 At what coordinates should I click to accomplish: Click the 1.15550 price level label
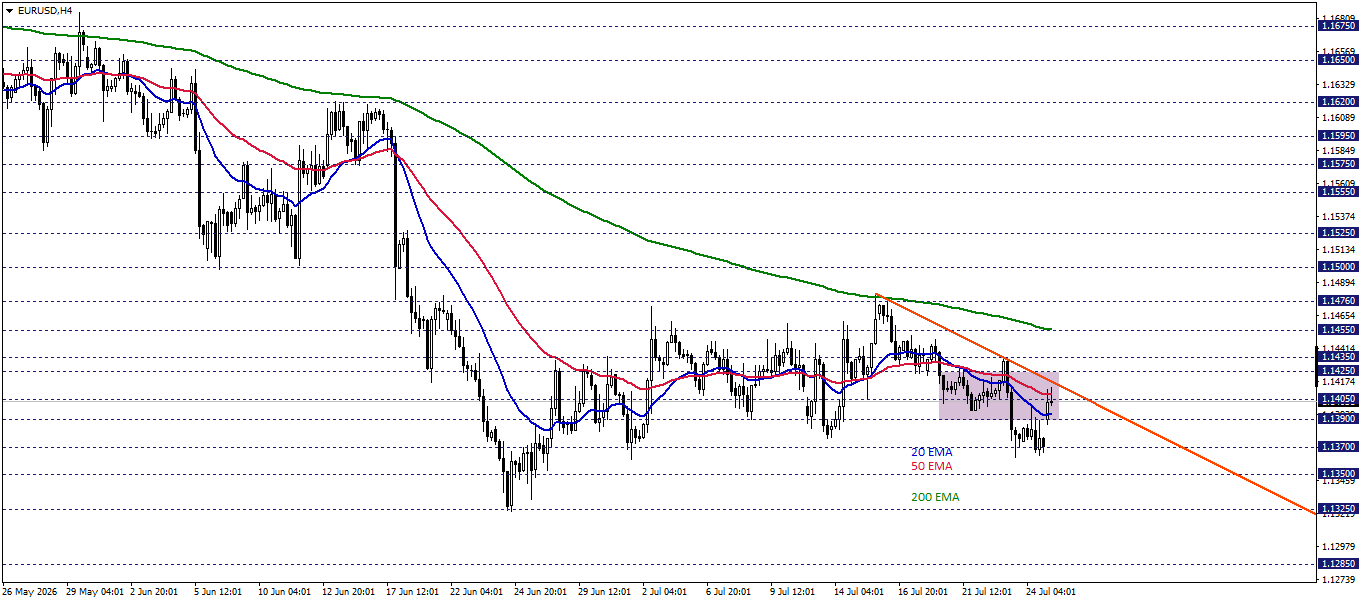(1339, 191)
